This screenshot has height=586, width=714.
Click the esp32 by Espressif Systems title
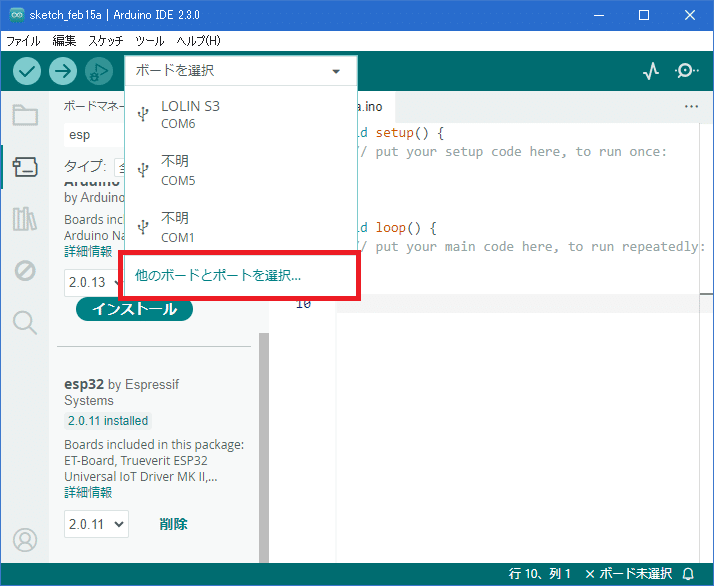122,392
